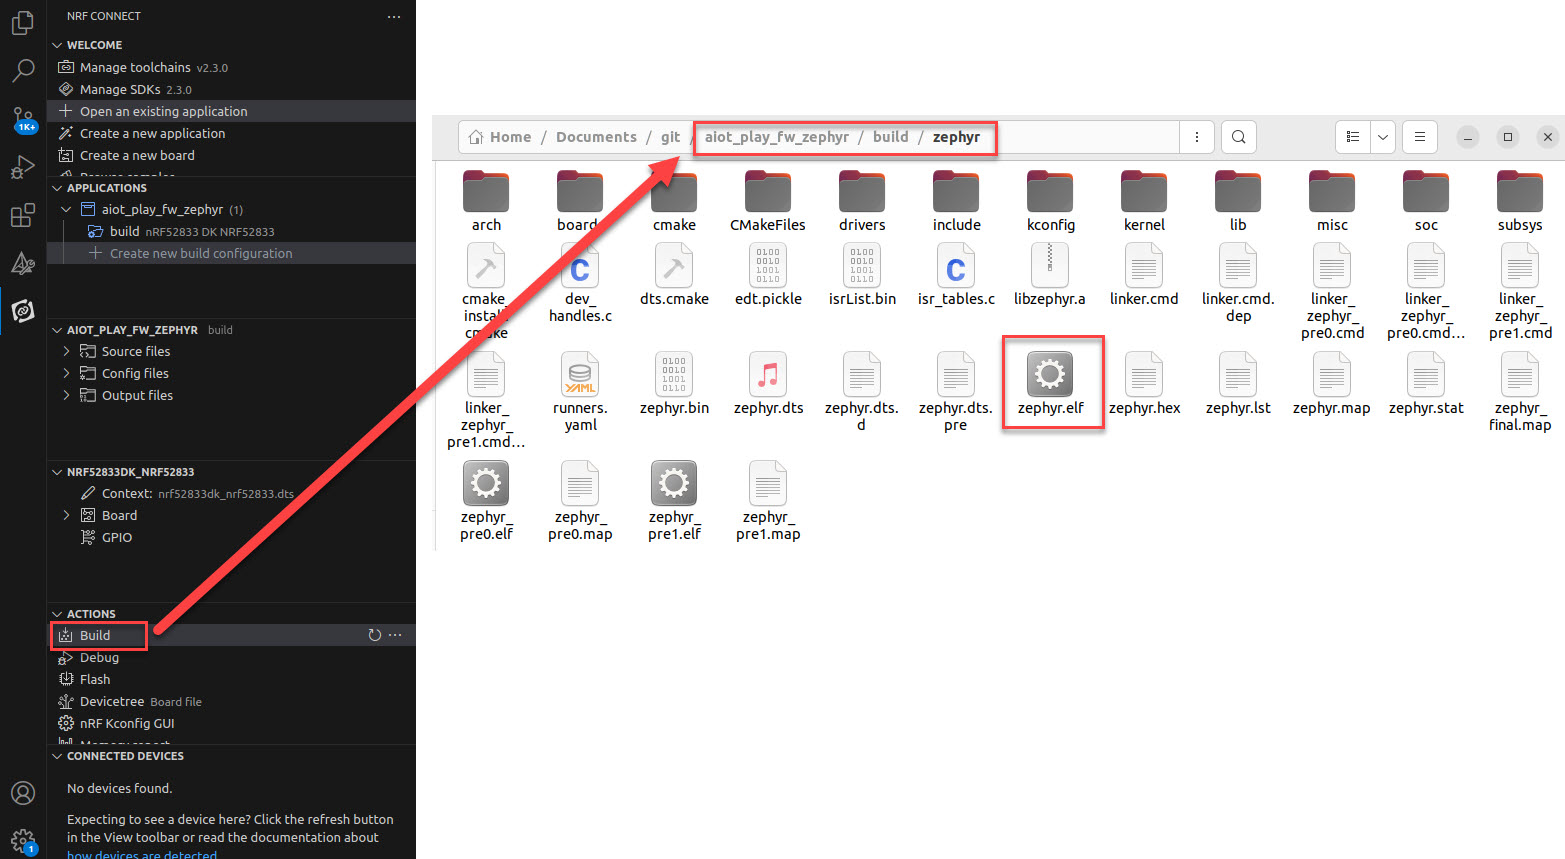The width and height of the screenshot is (1565, 859).
Task: Click the NRF Connect more actions ellipsis
Action: click(x=394, y=16)
